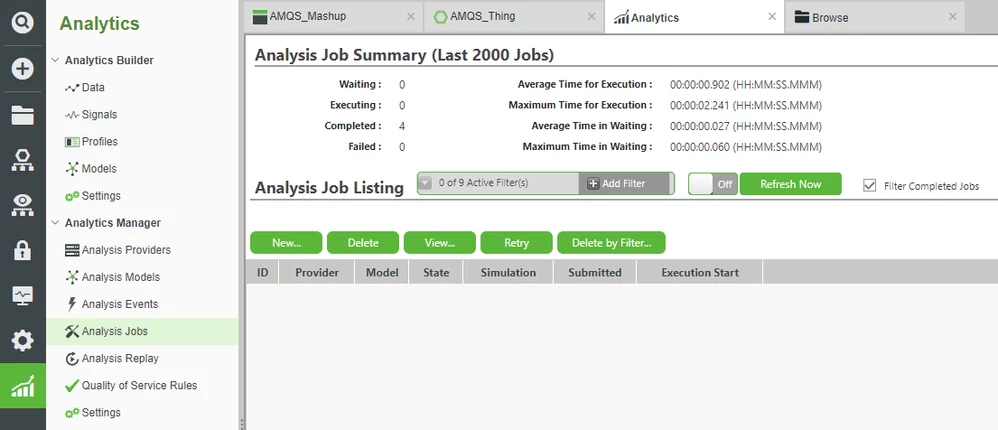Click Average Time in Waiting value 00:00:00.027
Viewport: 998px width, 430px height.
745,126
